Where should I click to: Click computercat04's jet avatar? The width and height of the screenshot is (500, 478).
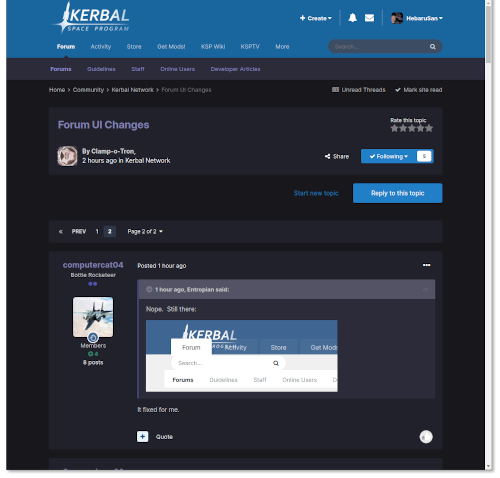(x=93, y=317)
